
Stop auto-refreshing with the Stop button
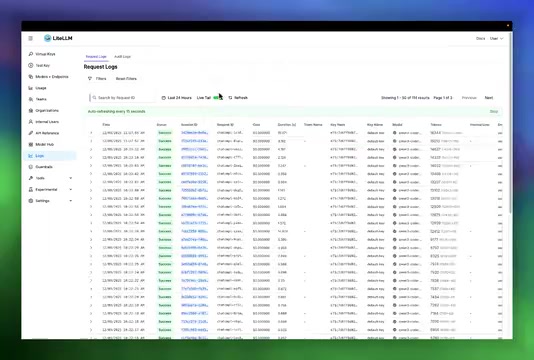coord(494,111)
